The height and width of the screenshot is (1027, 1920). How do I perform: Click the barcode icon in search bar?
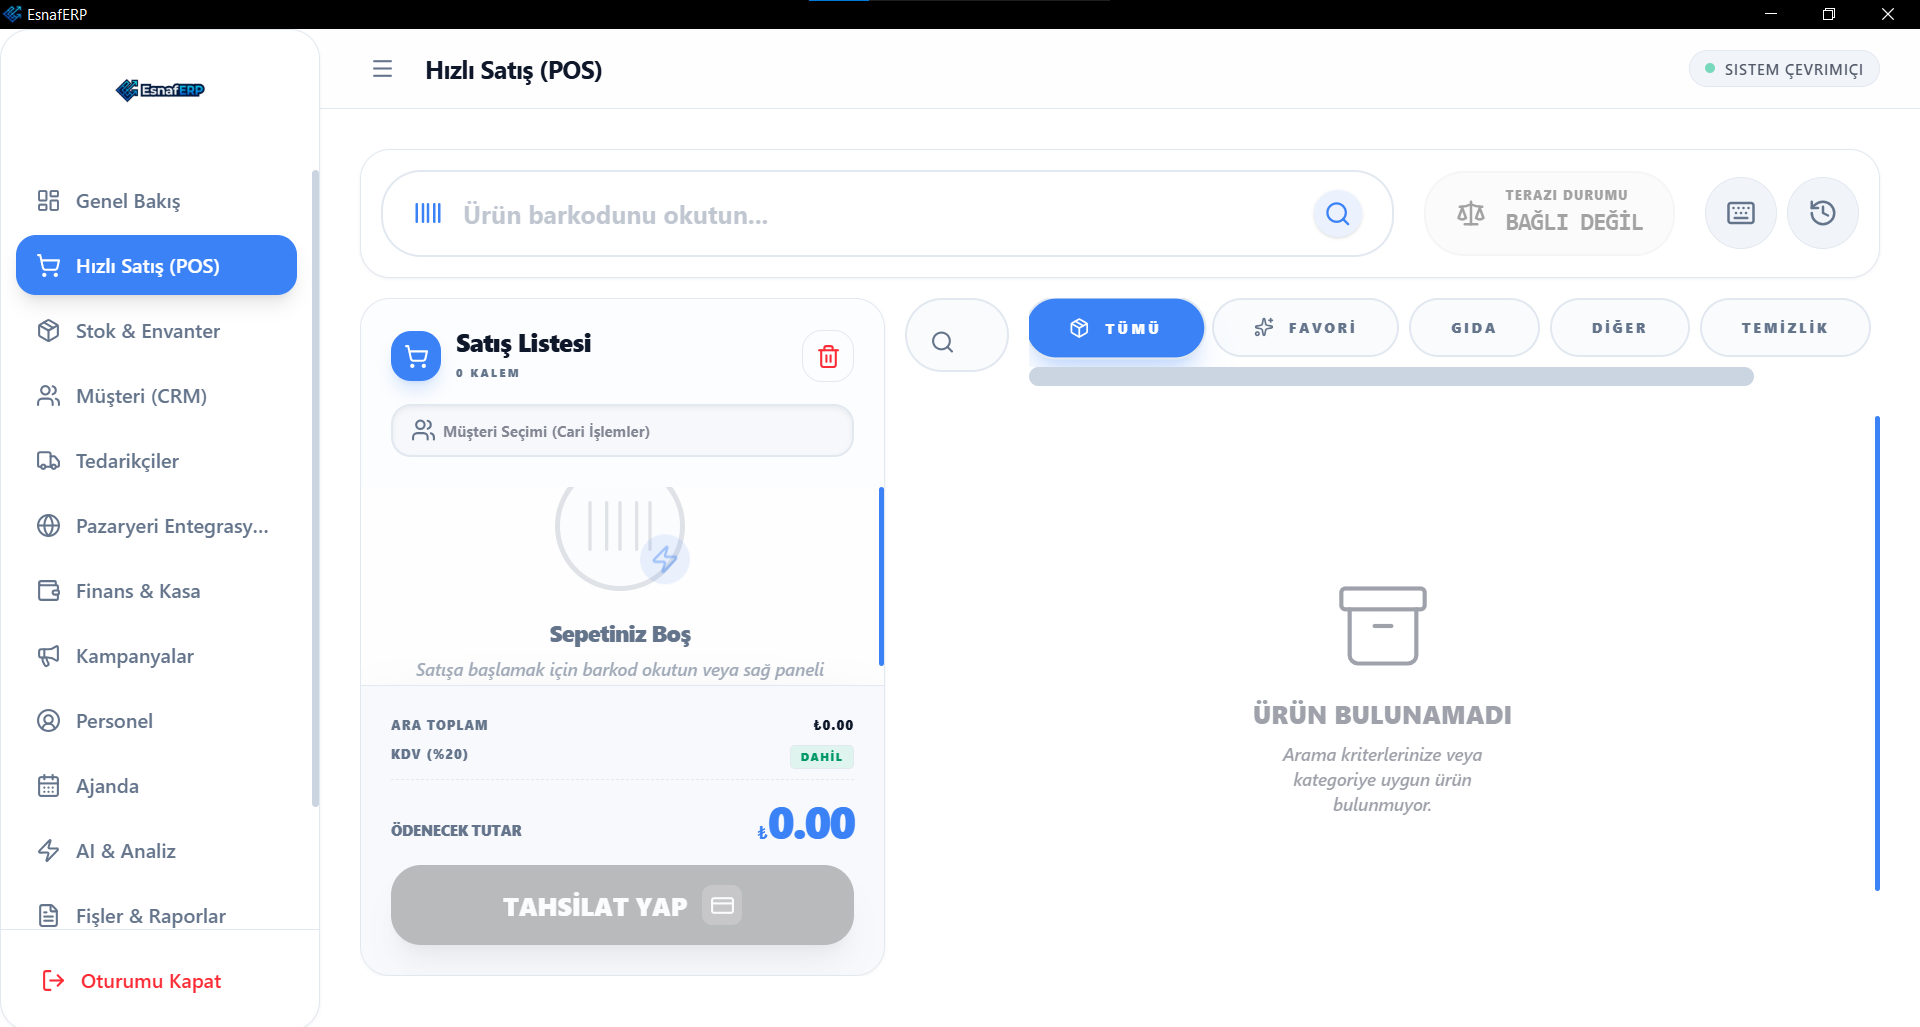428,214
